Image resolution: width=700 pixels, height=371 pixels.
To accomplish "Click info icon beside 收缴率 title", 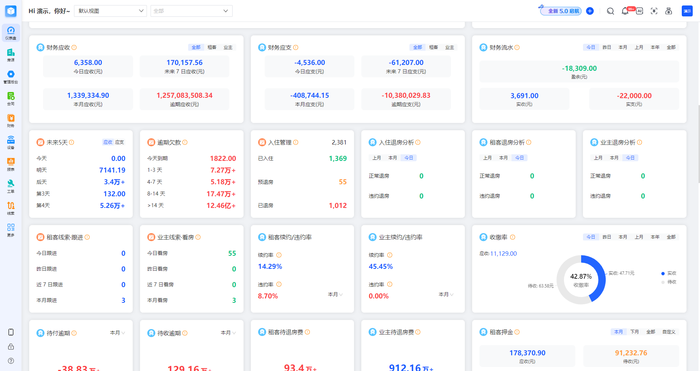I will pos(512,237).
